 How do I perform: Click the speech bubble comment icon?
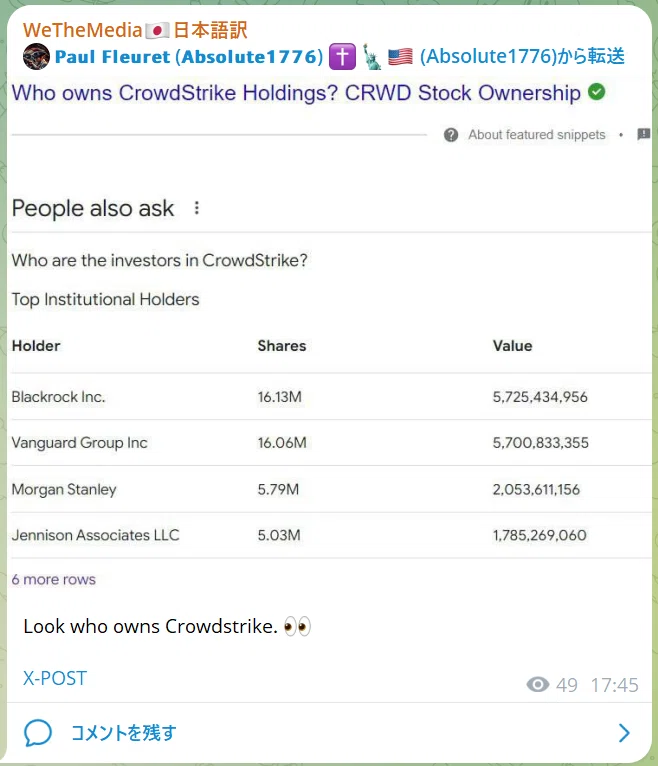(x=38, y=733)
